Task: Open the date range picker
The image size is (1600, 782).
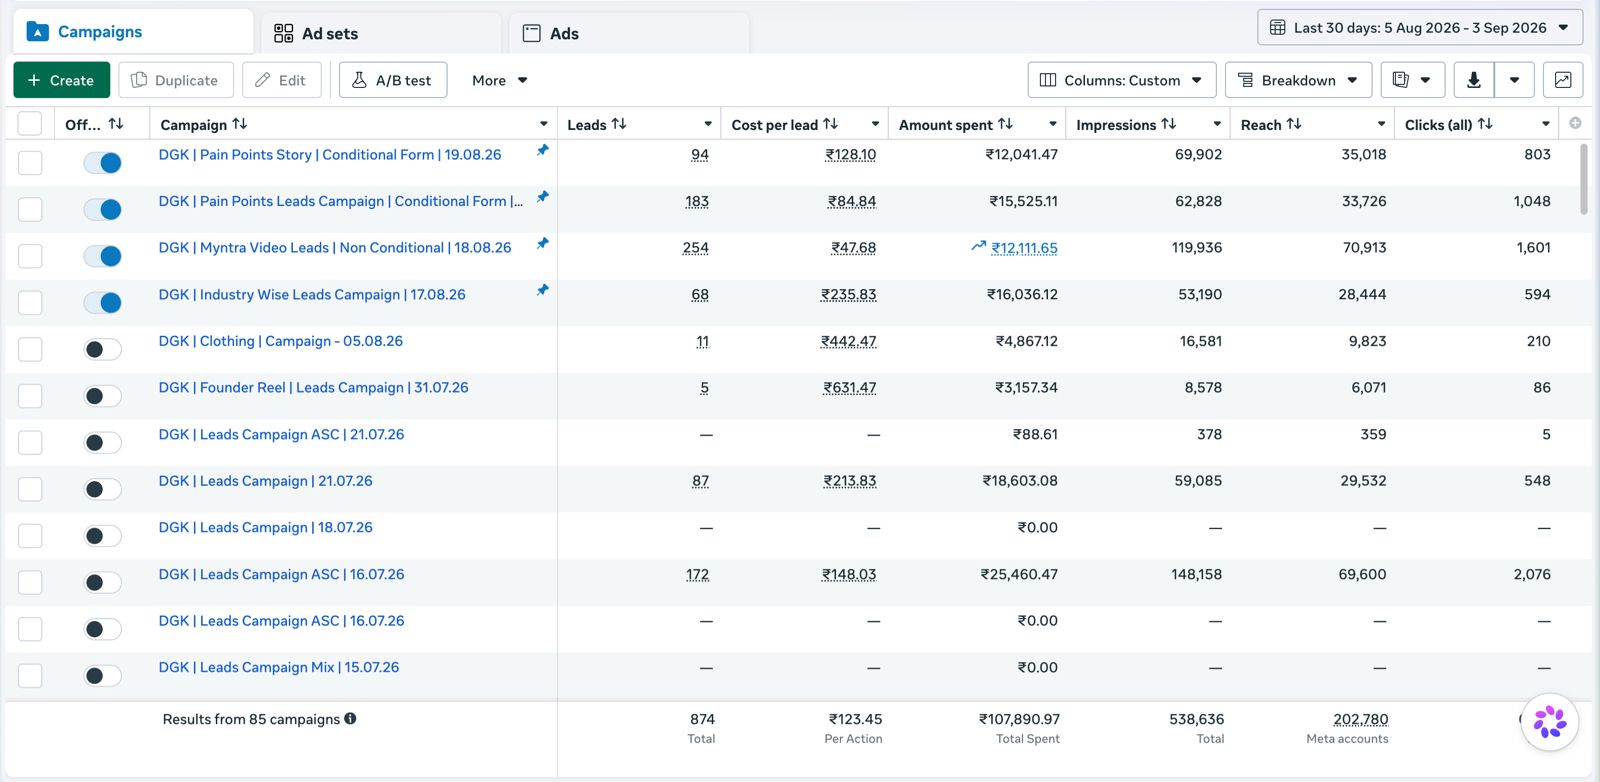Action: (x=1420, y=28)
